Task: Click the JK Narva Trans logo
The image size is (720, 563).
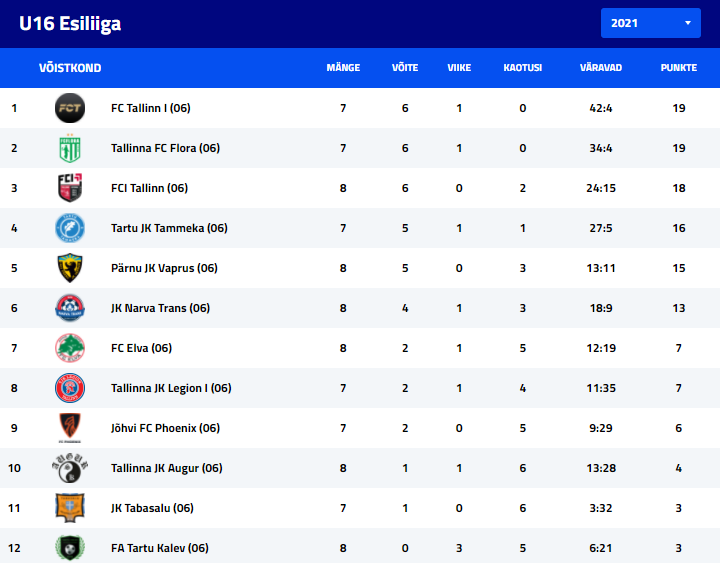Action: coord(70,308)
